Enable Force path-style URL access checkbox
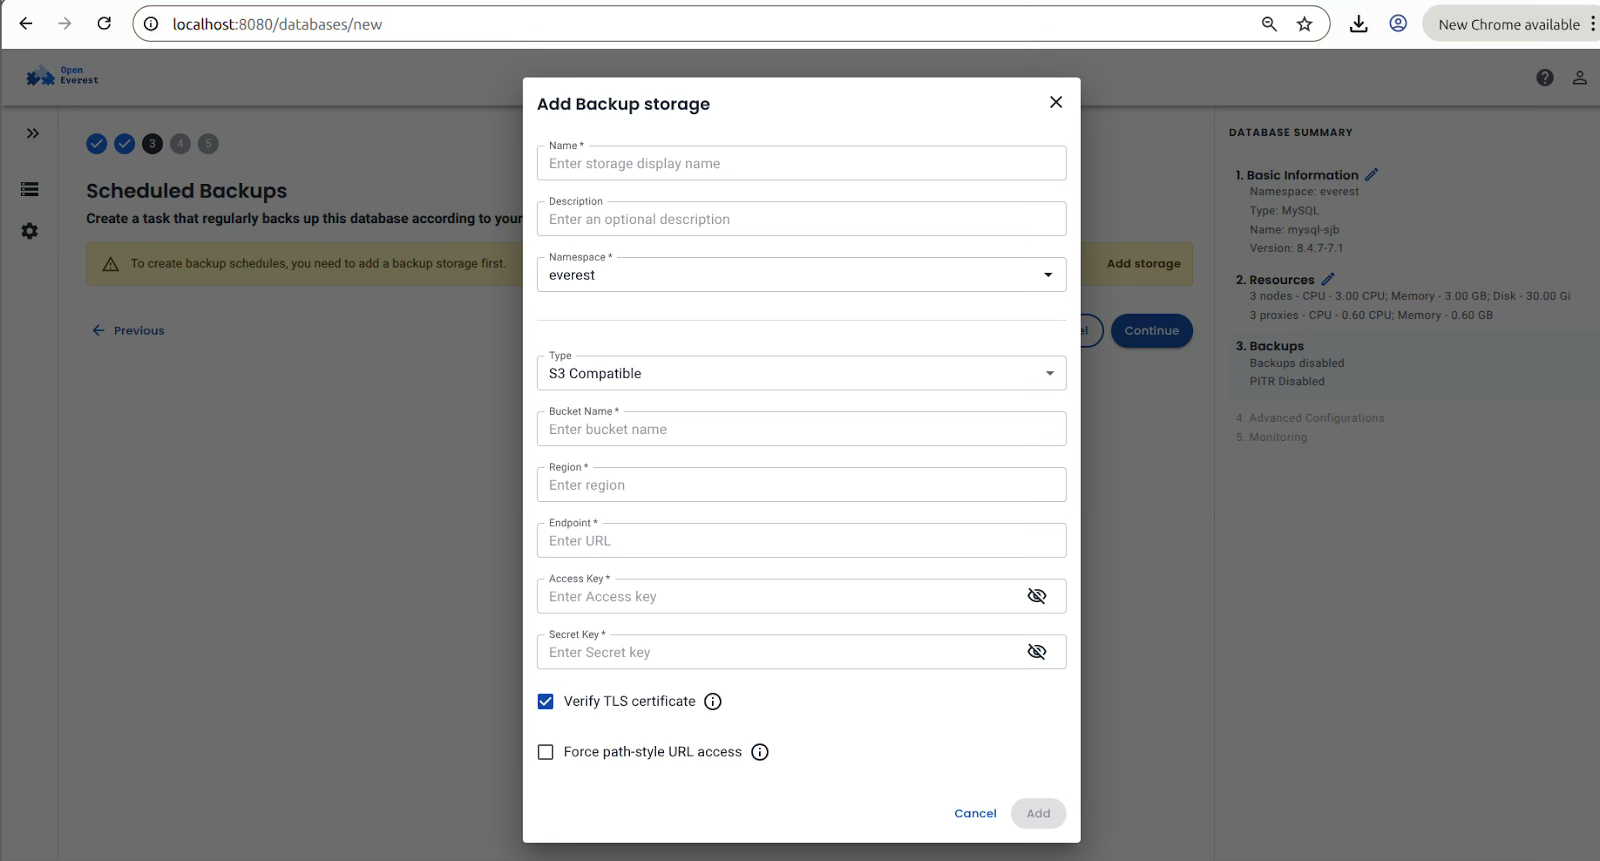 (x=546, y=752)
